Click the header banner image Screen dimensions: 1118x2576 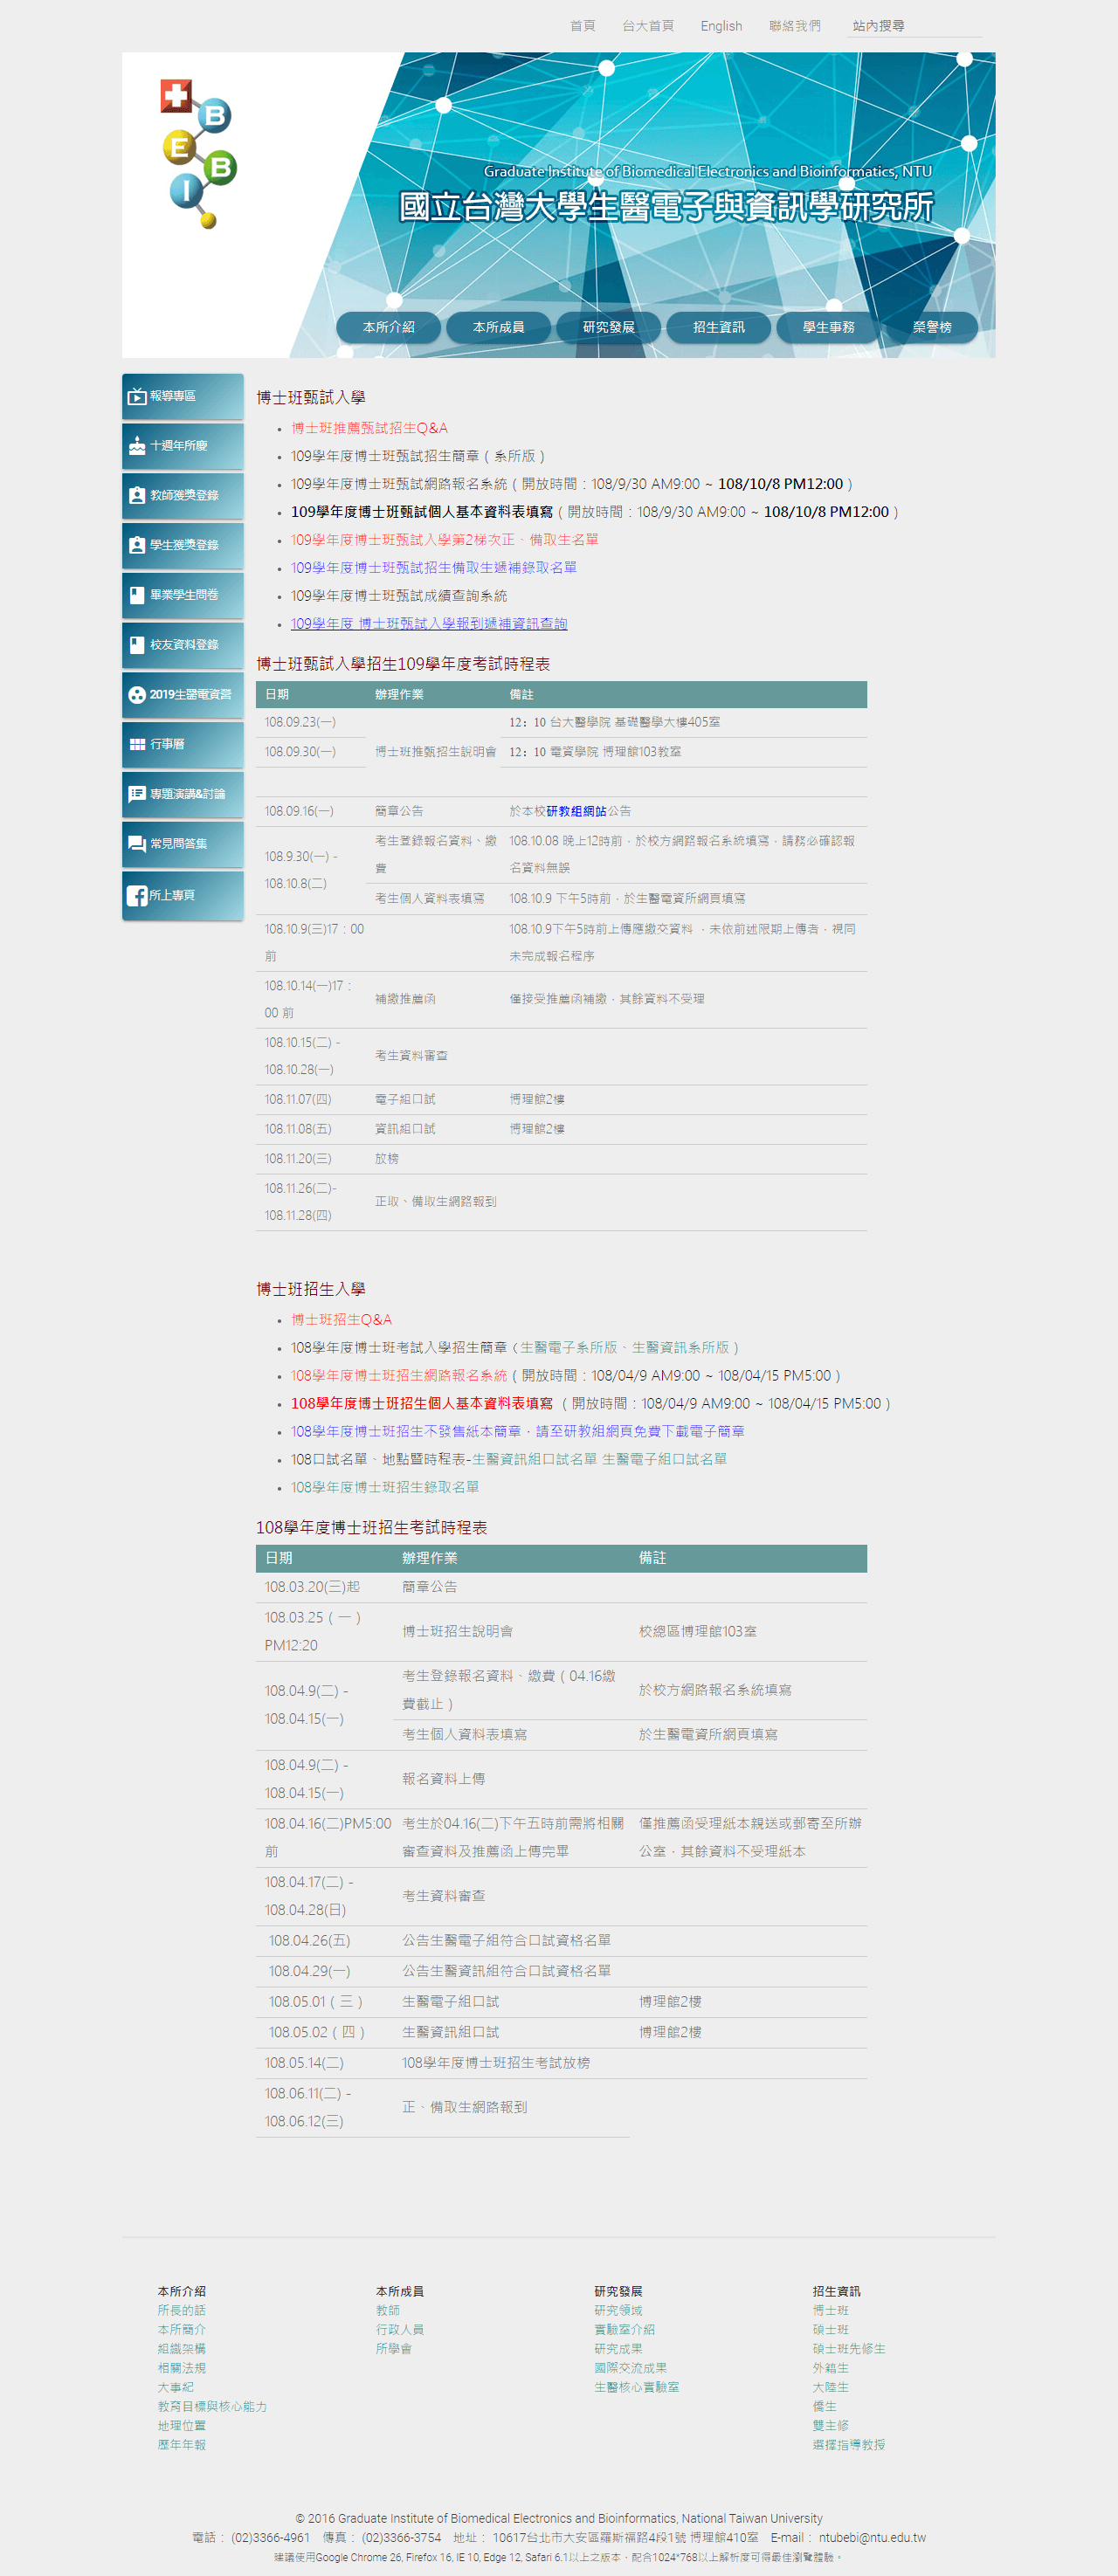click(x=559, y=205)
